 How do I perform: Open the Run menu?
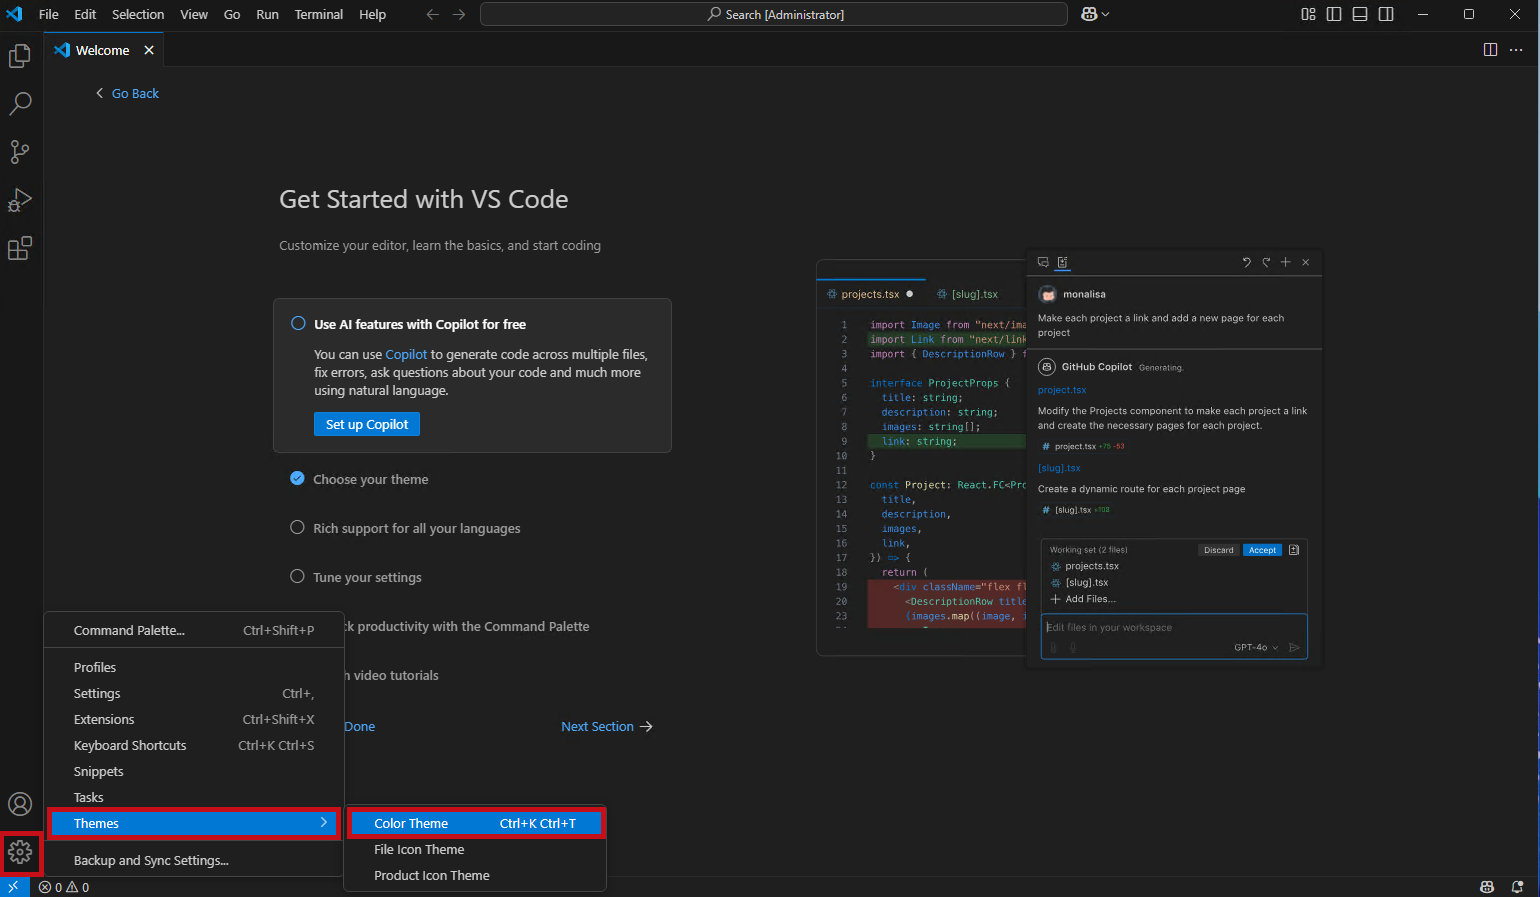267,14
